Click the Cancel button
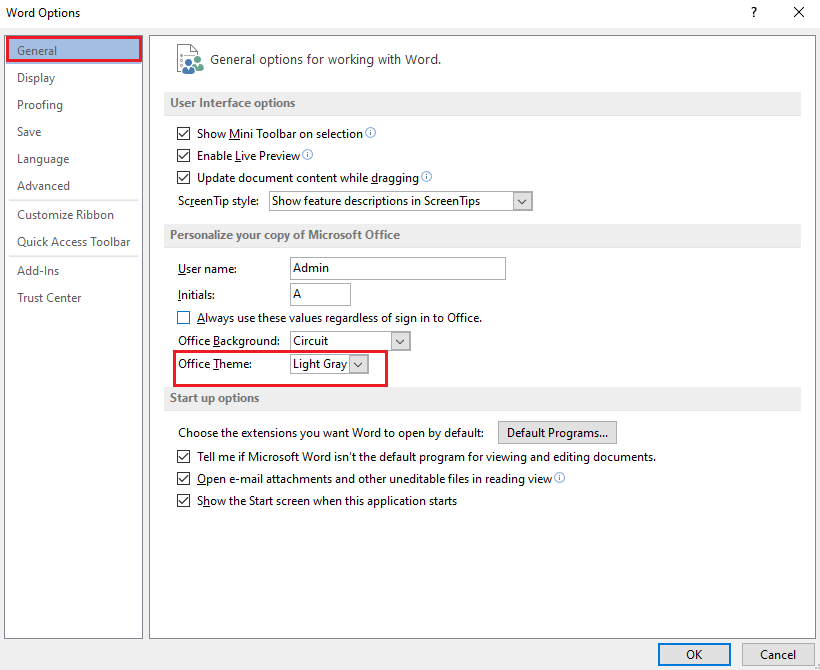Image resolution: width=820 pixels, height=670 pixels. tap(778, 654)
